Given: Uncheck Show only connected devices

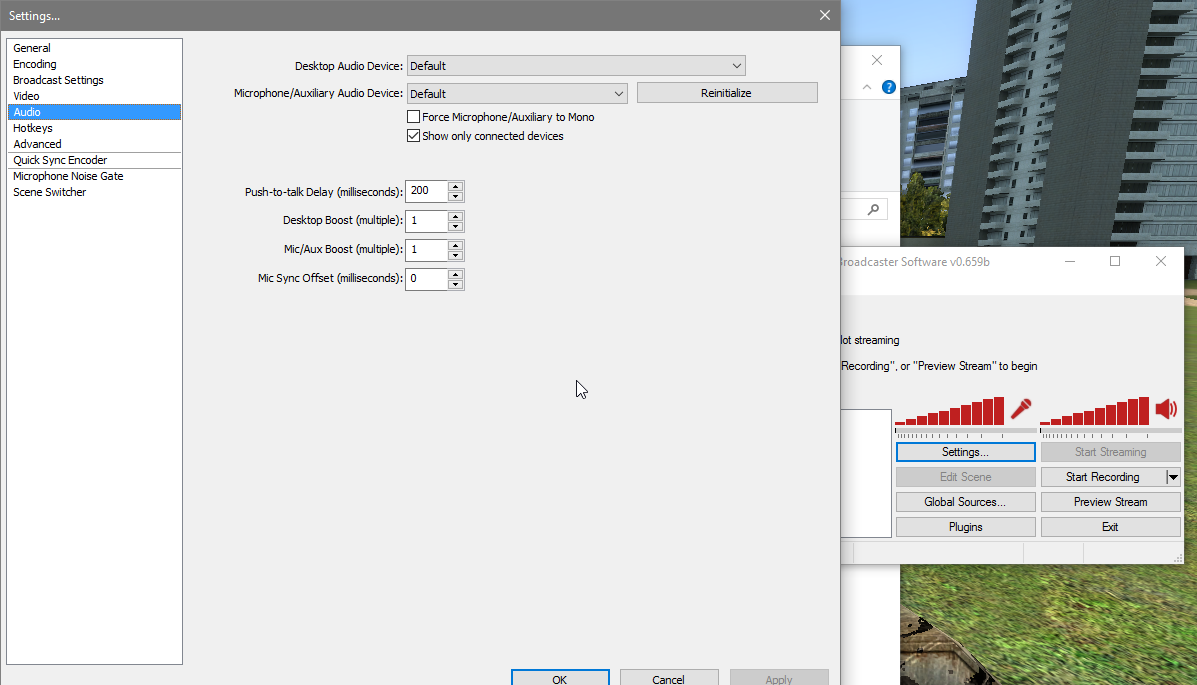Looking at the screenshot, I should tap(413, 135).
